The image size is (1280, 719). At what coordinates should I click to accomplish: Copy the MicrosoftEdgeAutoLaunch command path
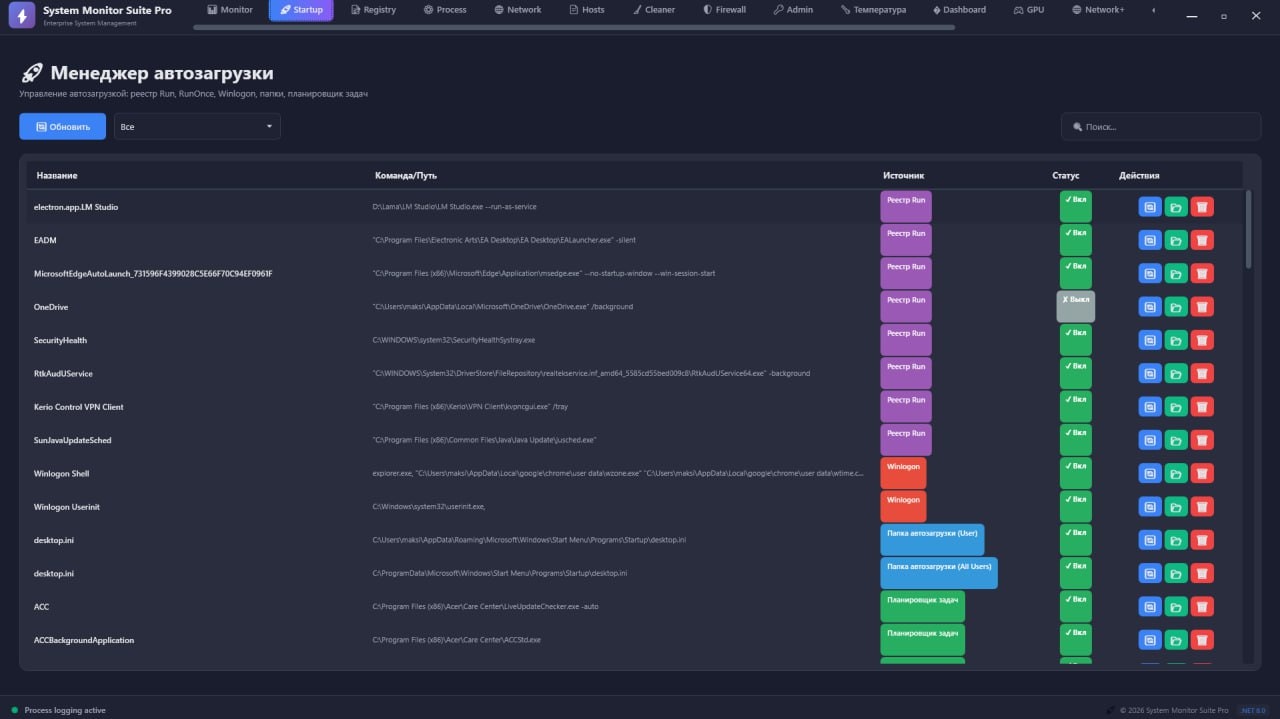coord(1150,272)
